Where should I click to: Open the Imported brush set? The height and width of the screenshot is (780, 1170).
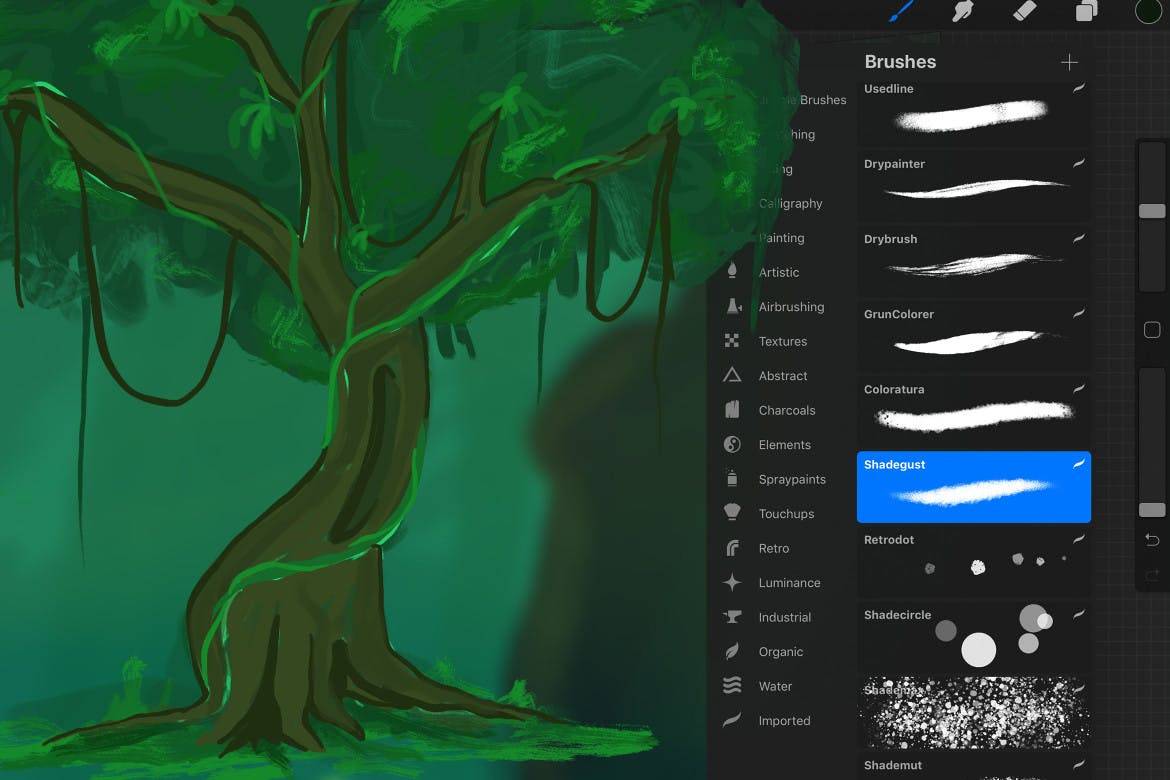(784, 721)
